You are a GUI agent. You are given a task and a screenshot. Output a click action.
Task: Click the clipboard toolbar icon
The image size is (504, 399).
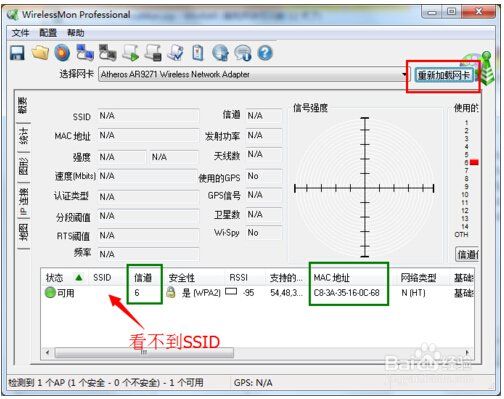tap(198, 53)
